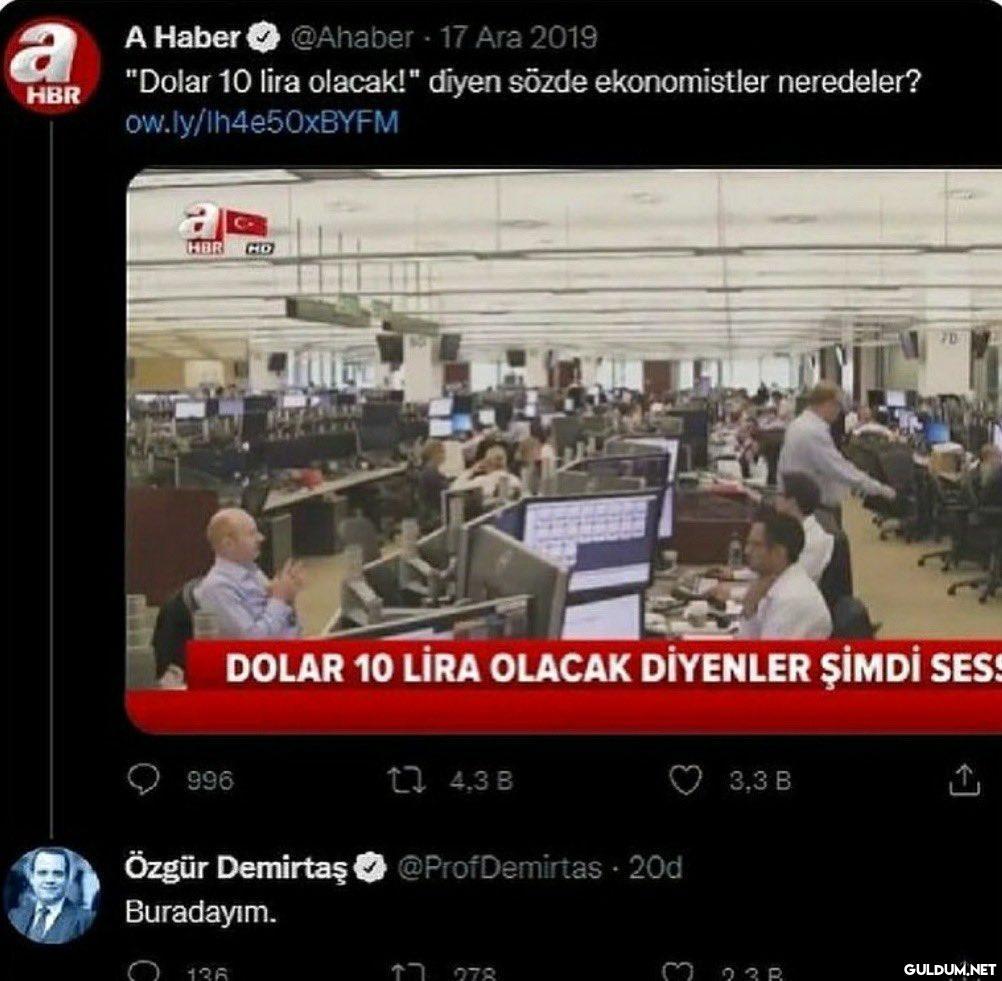Screen dimensions: 1002x981
Task: Open the ow.ly/Ih4e50xBYFM link
Action: [x=262, y=122]
